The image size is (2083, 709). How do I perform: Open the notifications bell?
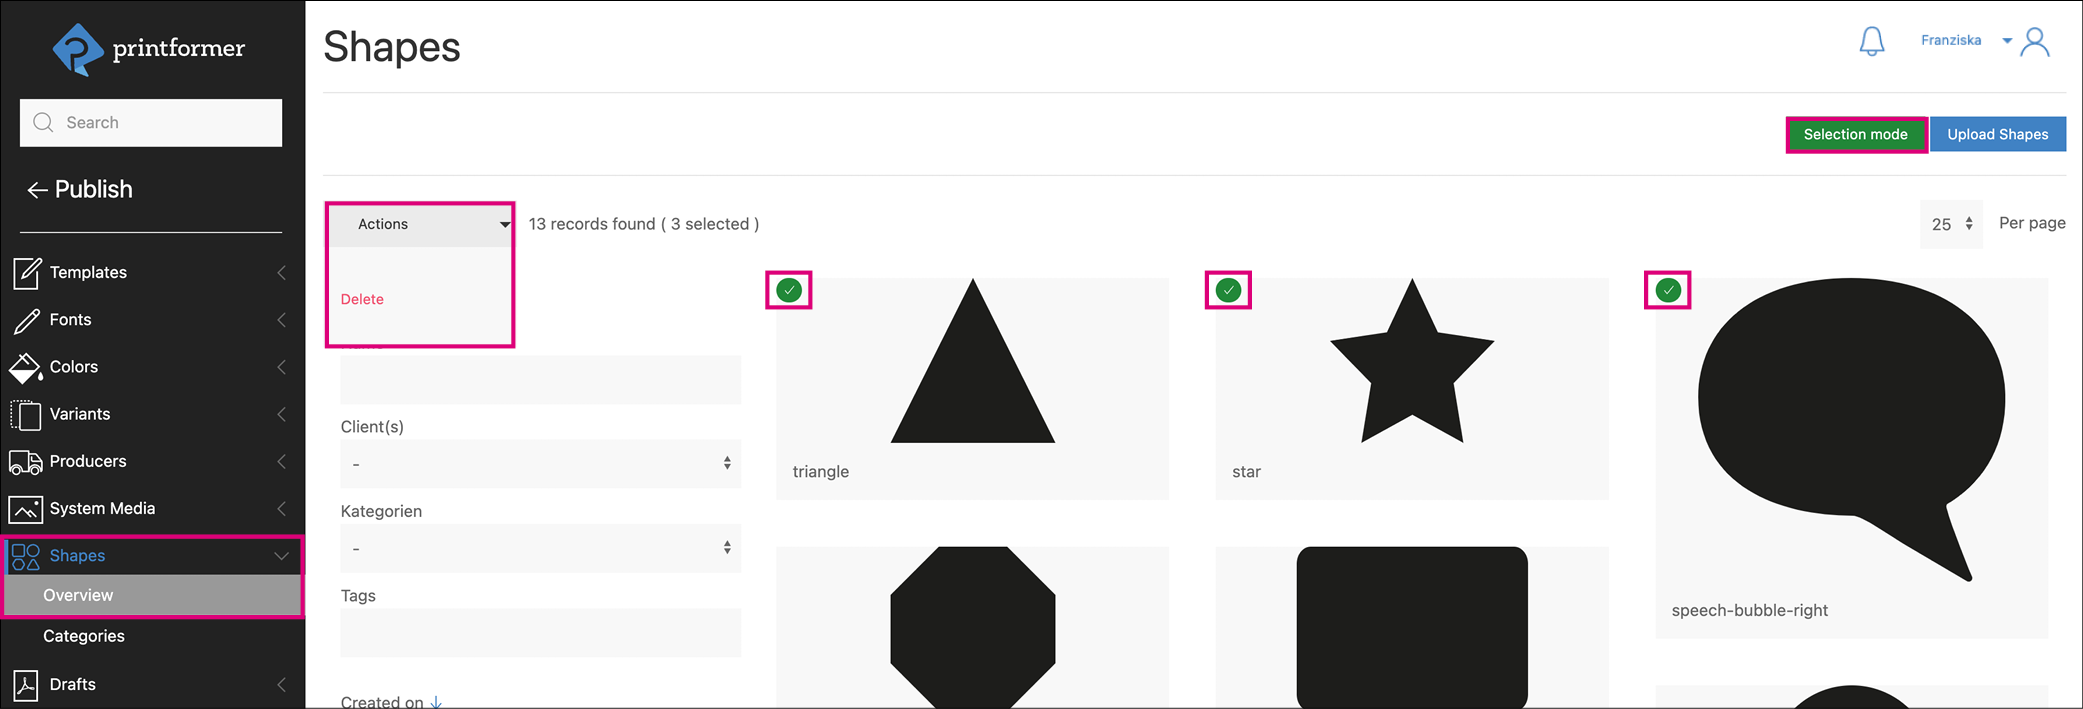click(1872, 41)
